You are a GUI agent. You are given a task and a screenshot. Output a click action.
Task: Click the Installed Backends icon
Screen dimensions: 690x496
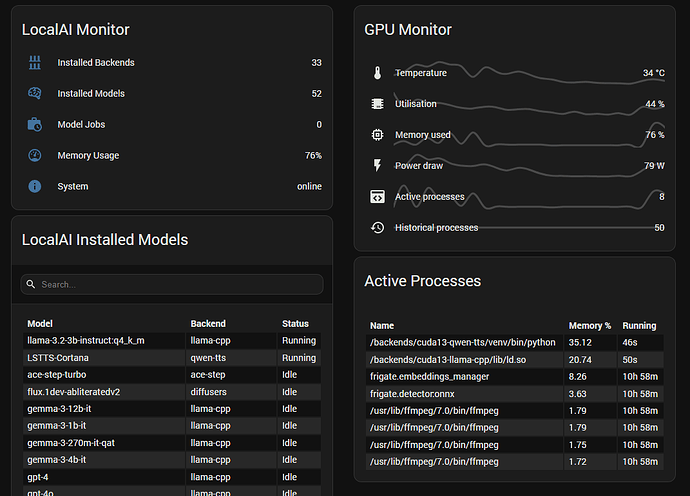pyautogui.click(x=35, y=63)
